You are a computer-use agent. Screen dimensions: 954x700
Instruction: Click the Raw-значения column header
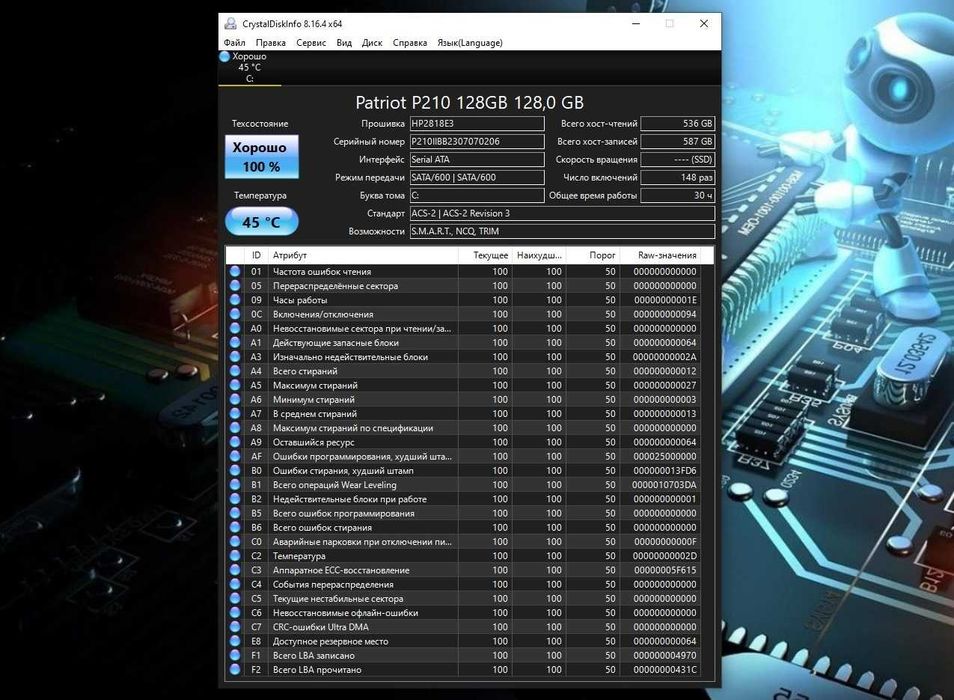[660, 255]
